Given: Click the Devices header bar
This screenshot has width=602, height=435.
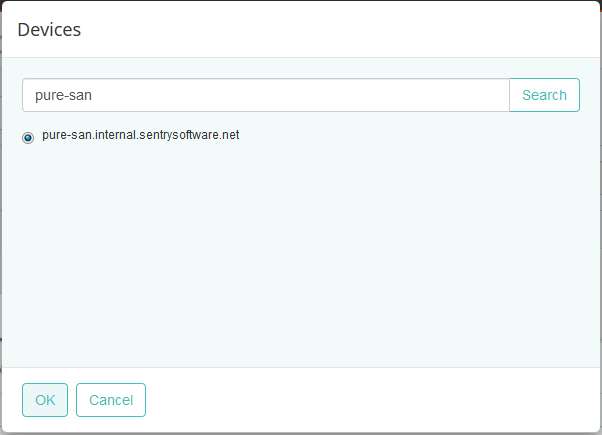Looking at the screenshot, I should pyautogui.click(x=300, y=29).
